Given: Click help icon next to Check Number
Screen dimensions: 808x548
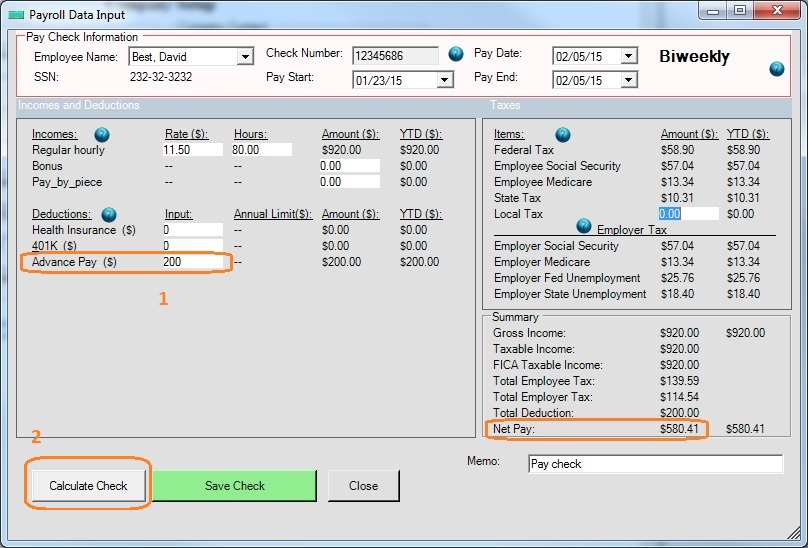Looking at the screenshot, I should pyautogui.click(x=456, y=54).
